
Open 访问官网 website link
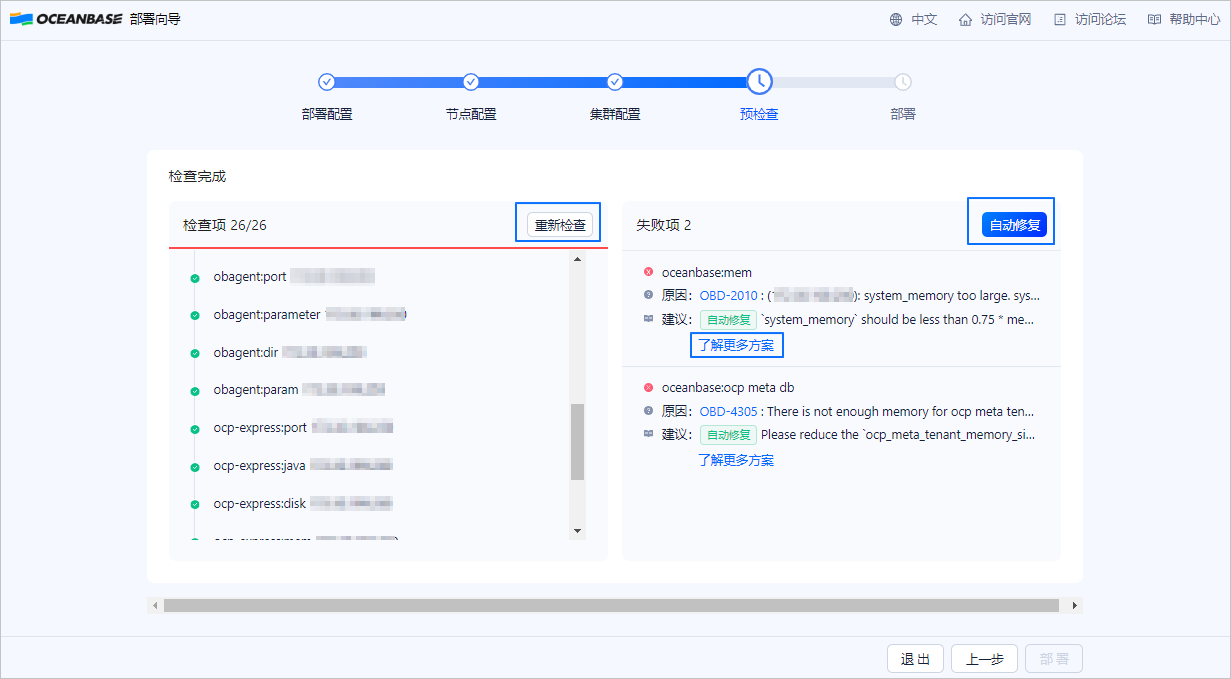coord(994,20)
